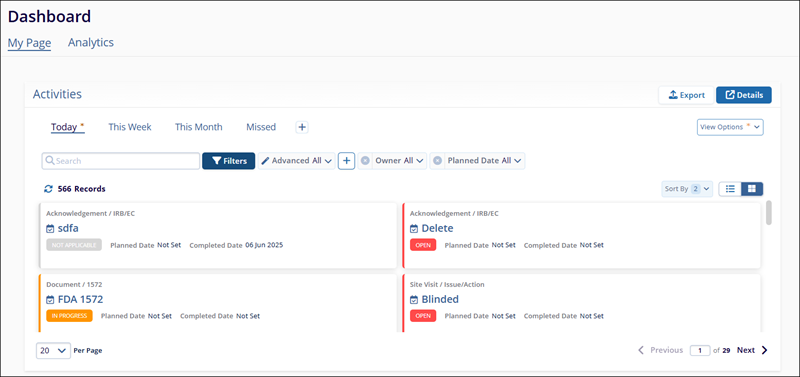Image resolution: width=800 pixels, height=377 pixels.
Task: Click calendar icon beside sdfa
Action: (x=50, y=229)
